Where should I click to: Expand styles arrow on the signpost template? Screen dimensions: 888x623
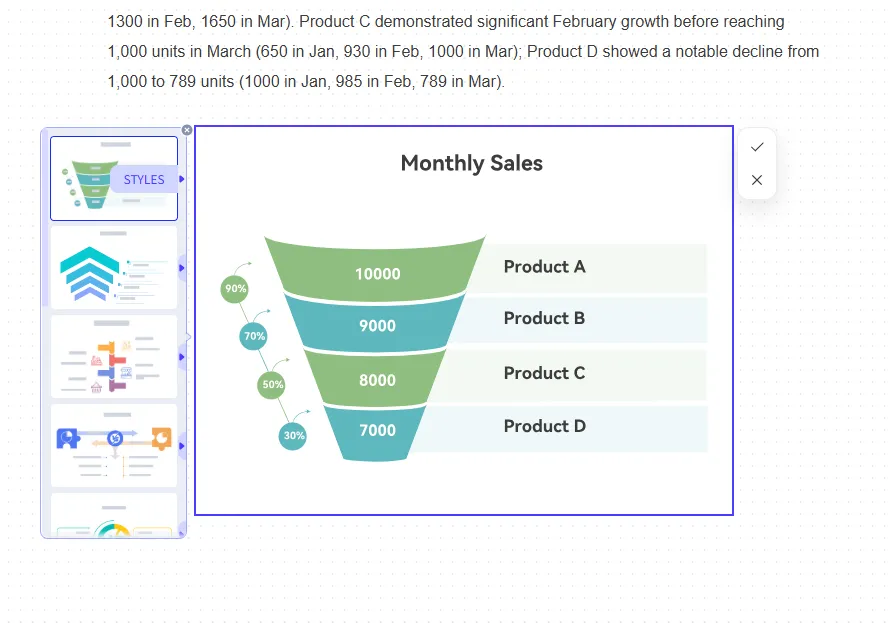[182, 357]
